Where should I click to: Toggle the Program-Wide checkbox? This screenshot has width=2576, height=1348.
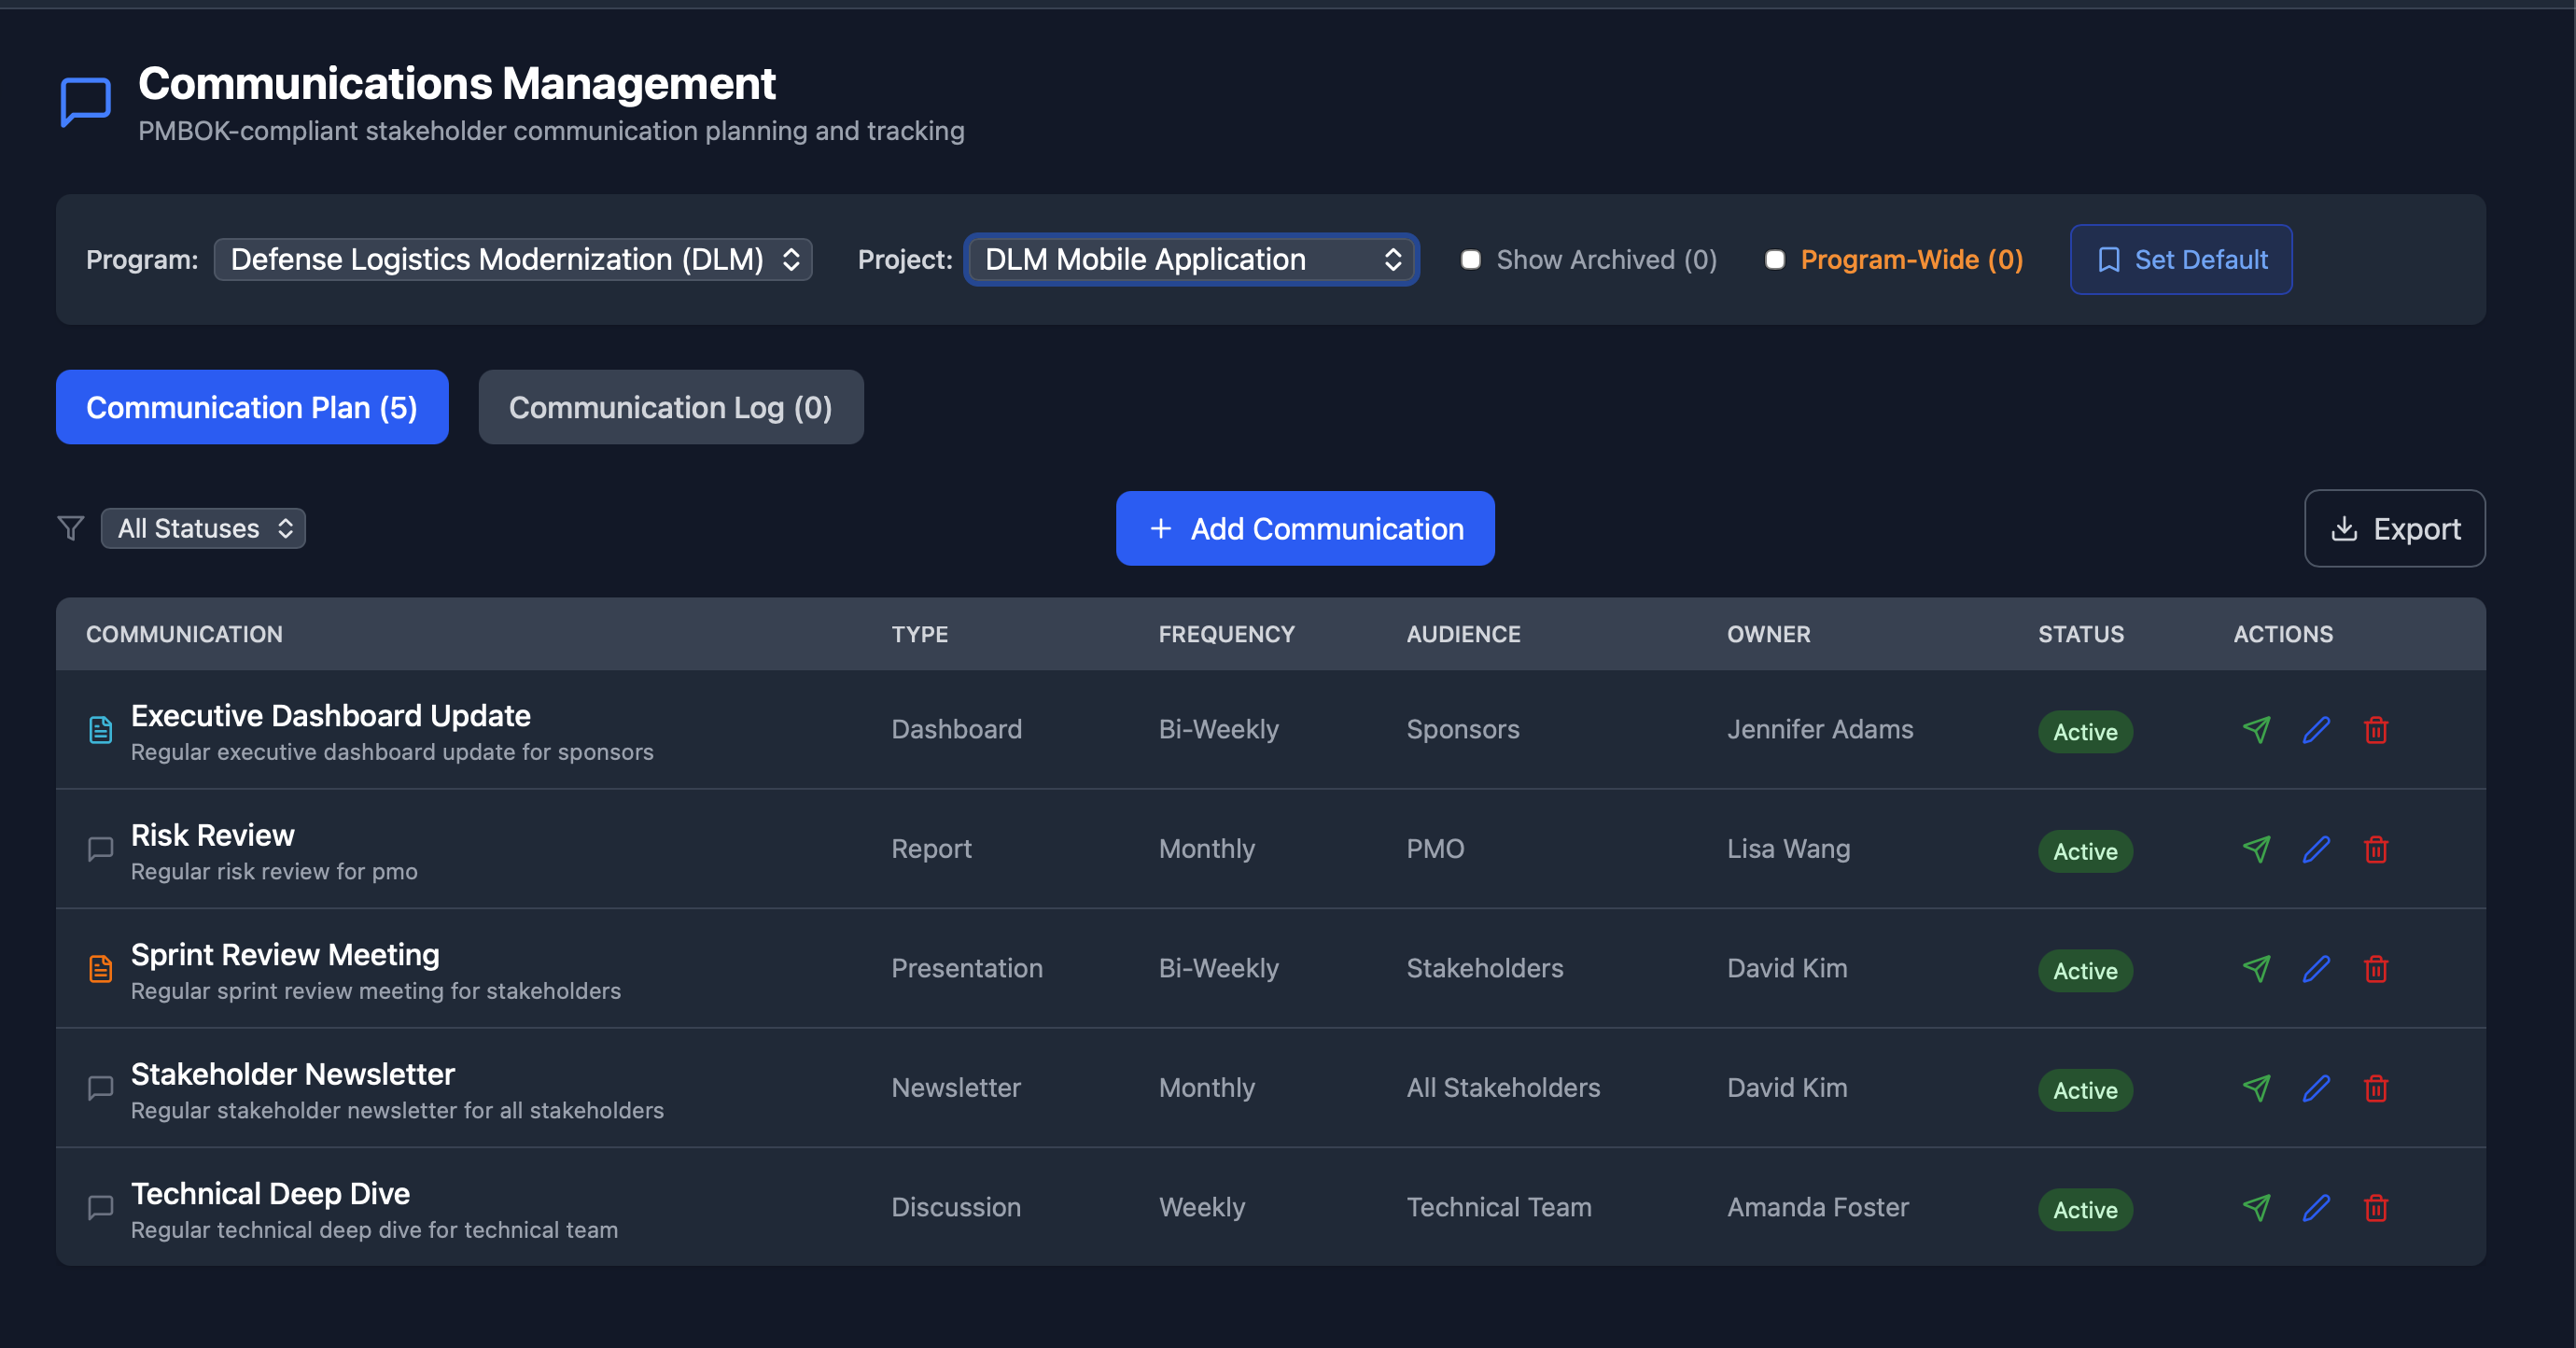click(1774, 260)
